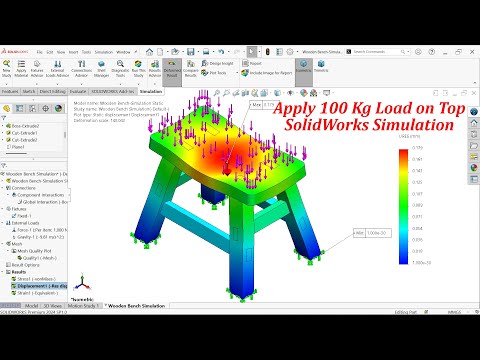Toggle the Isometric view button in ribbon
The height and width of the screenshot is (360, 480).
[x=303, y=66]
